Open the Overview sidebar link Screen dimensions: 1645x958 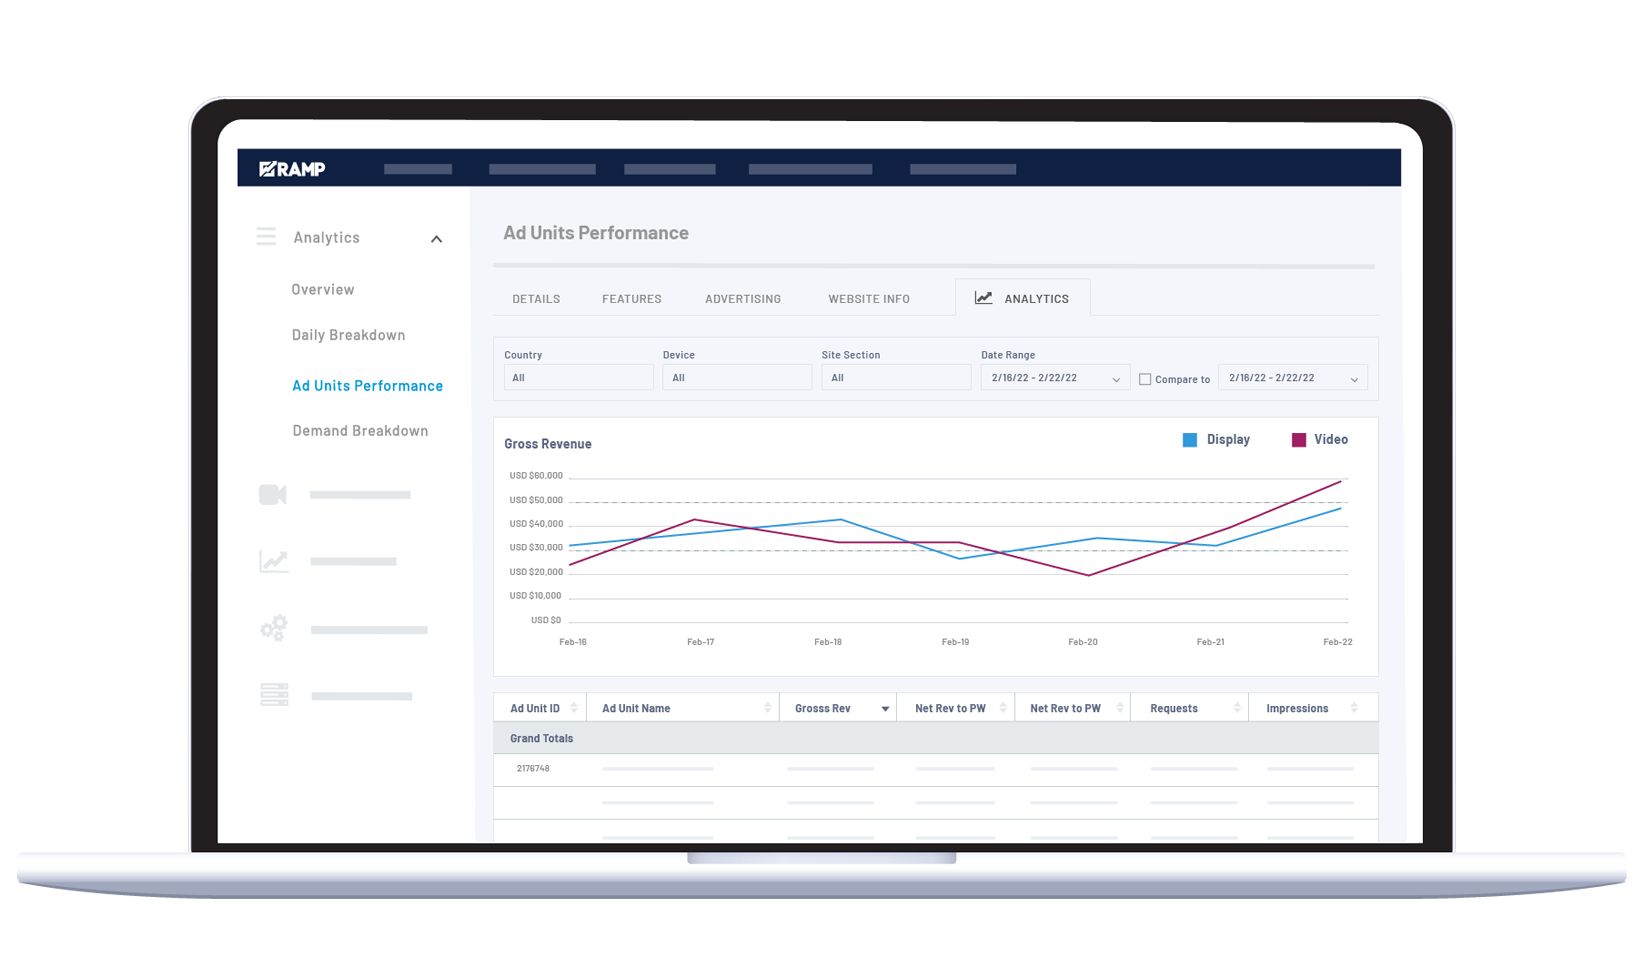coord(322,289)
